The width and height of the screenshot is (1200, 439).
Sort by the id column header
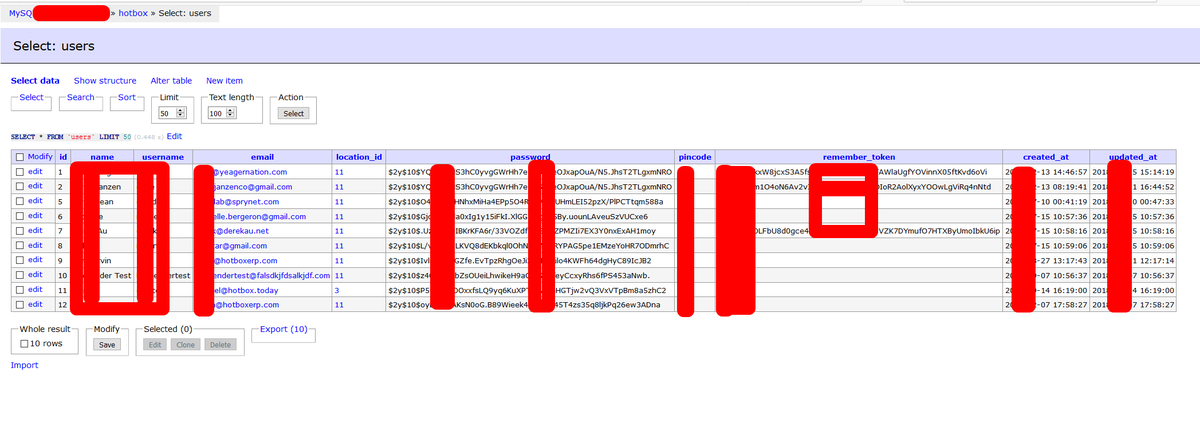pos(63,157)
